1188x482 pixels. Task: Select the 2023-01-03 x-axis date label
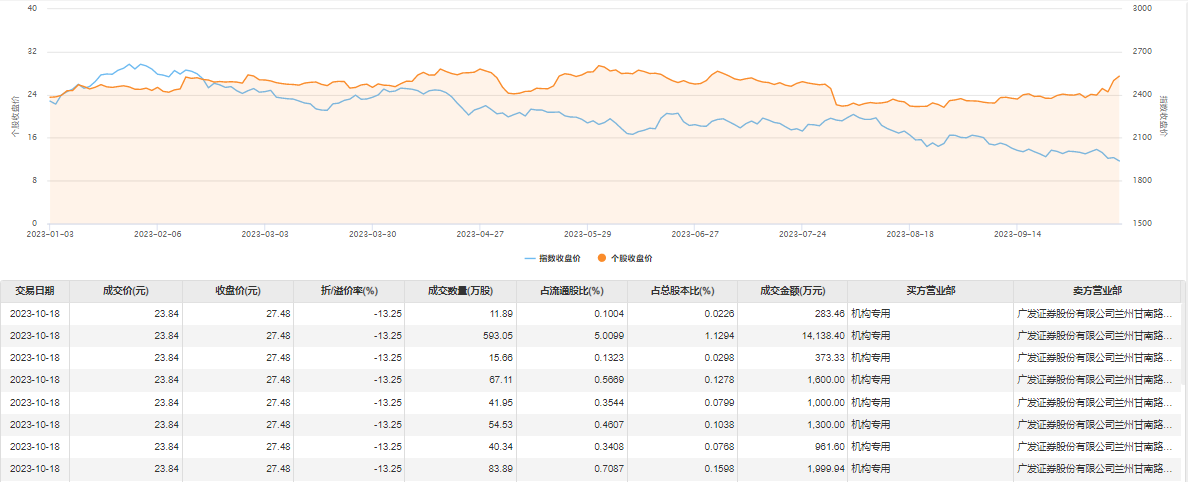pyautogui.click(x=50, y=234)
